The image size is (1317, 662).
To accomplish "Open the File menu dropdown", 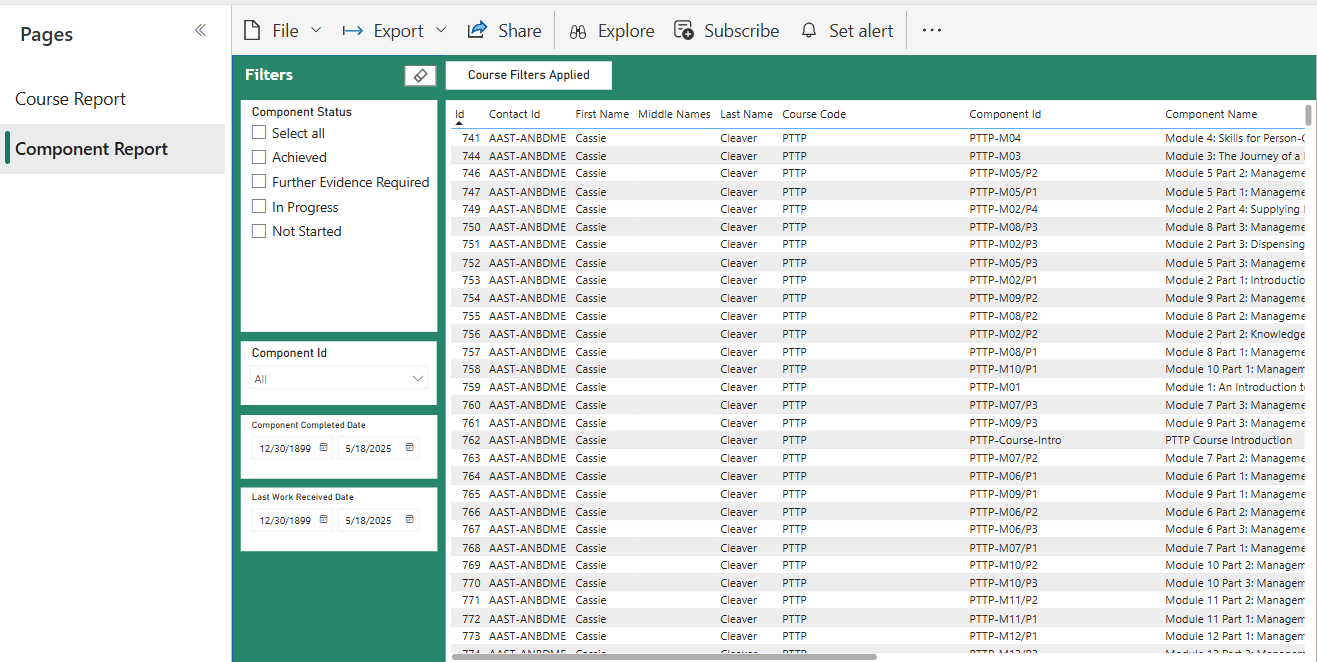I will [283, 31].
